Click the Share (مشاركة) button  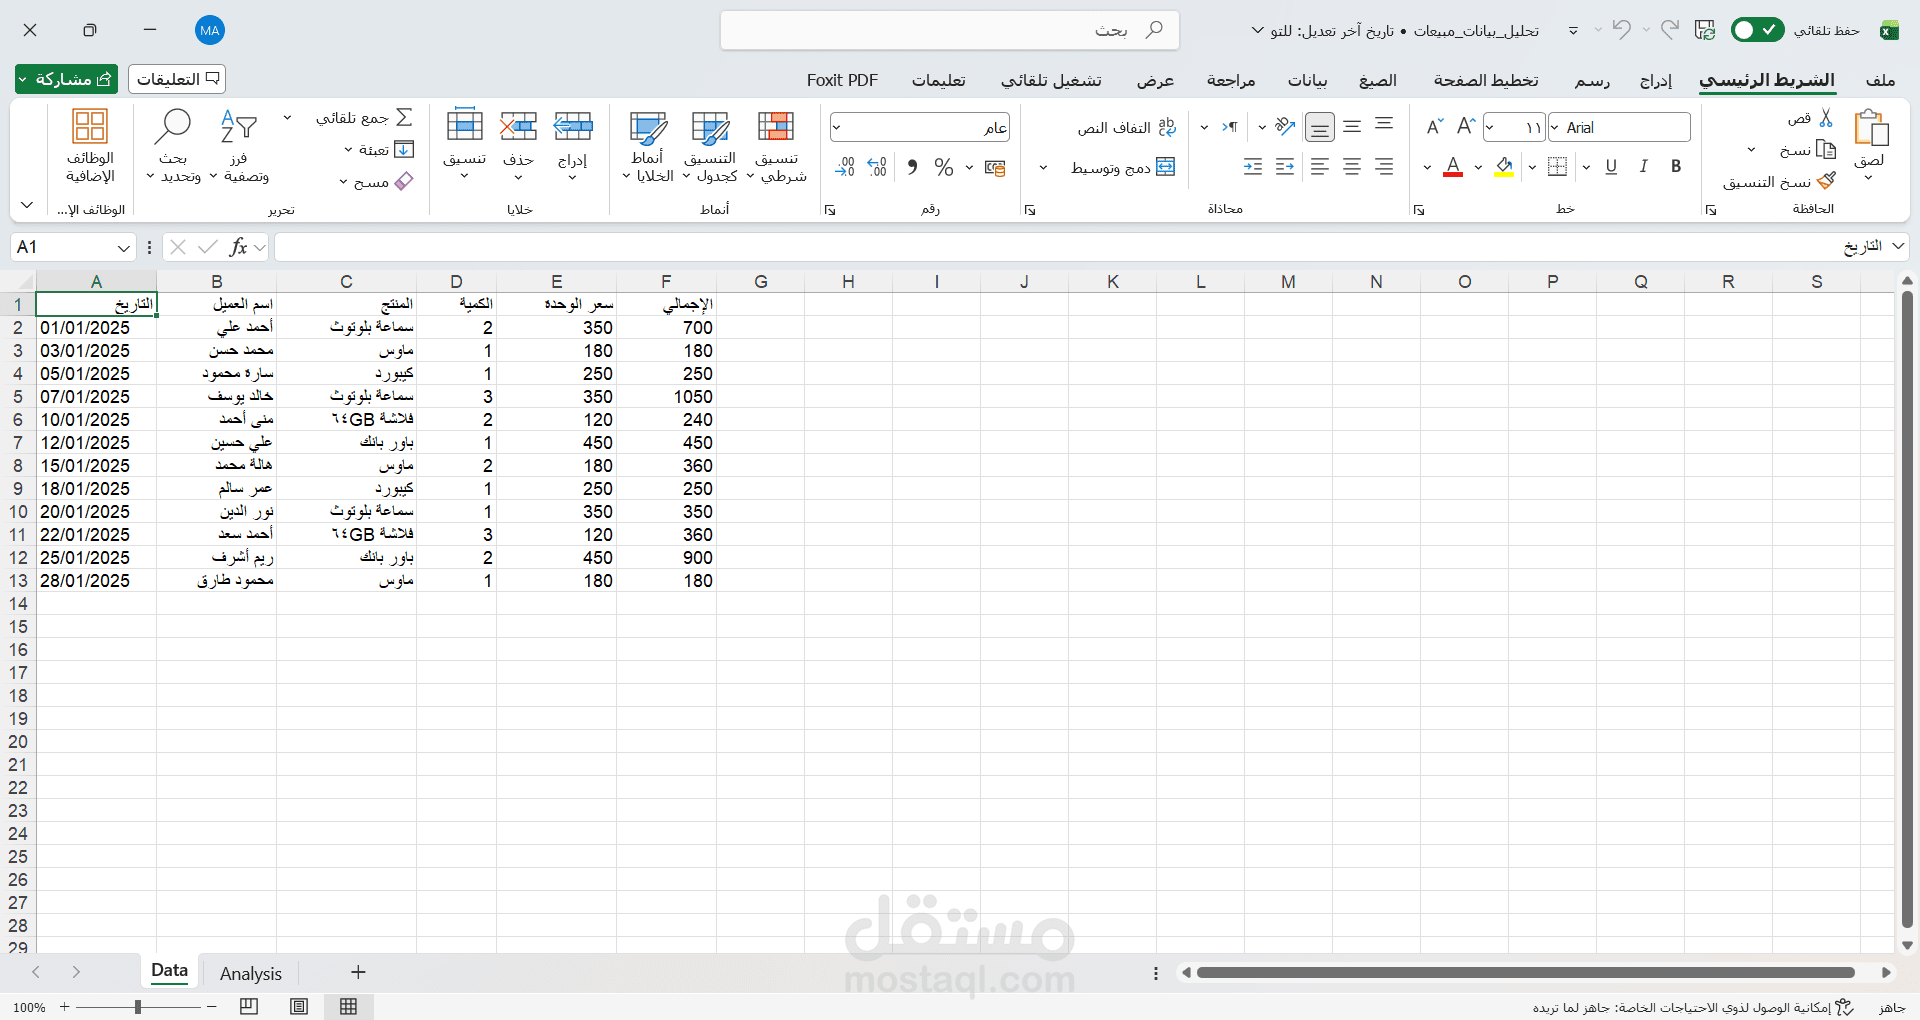[66, 79]
